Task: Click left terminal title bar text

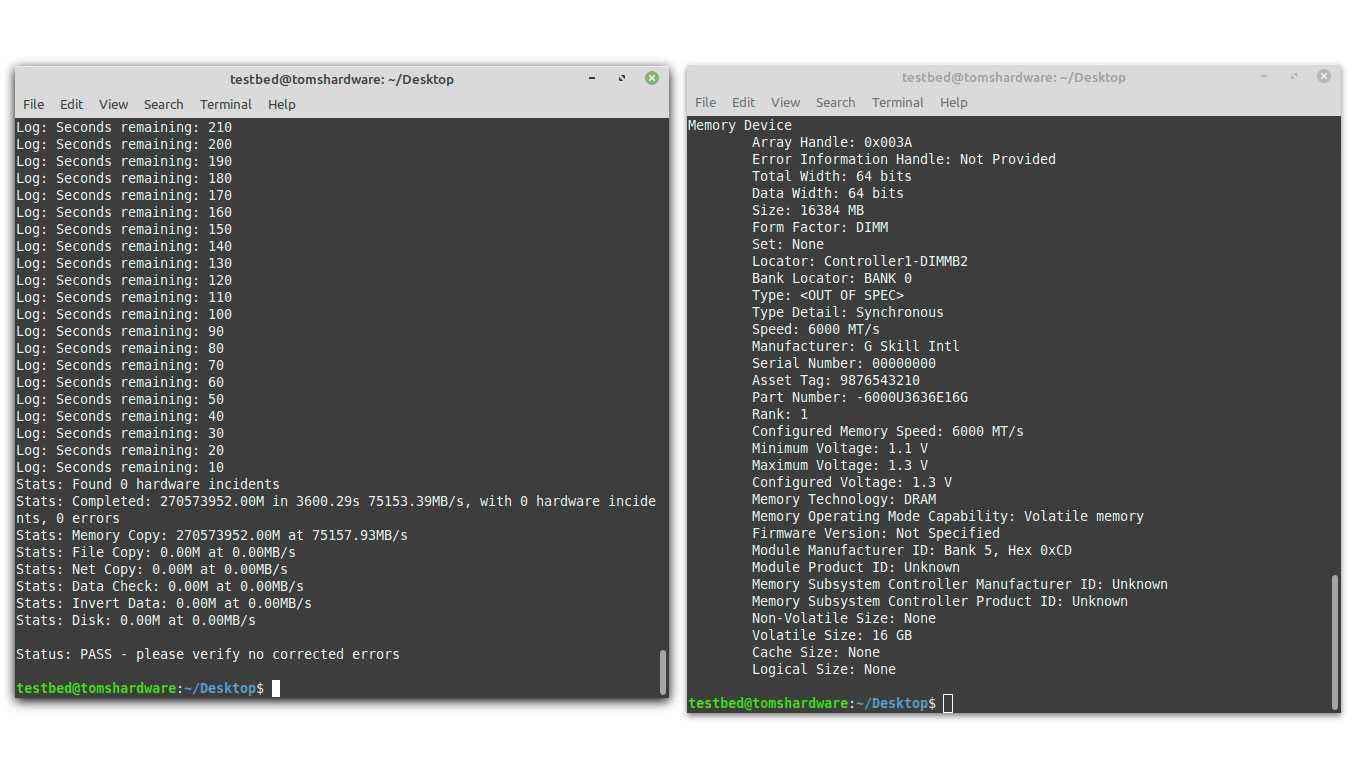Action: pyautogui.click(x=342, y=79)
